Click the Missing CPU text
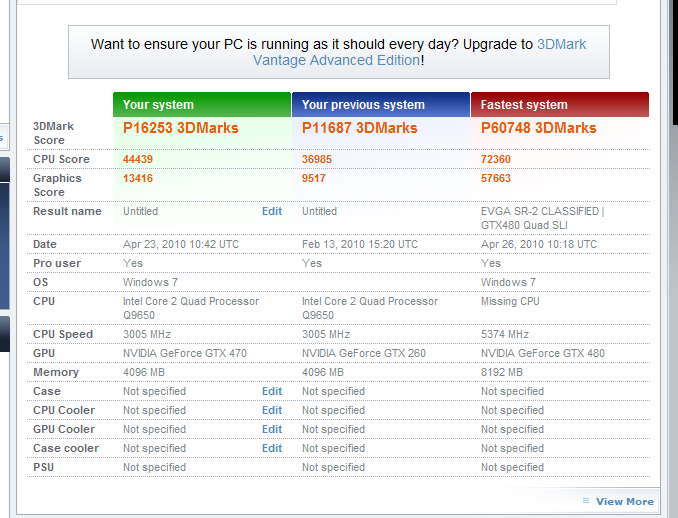Image resolution: width=678 pixels, height=518 pixels. 510,301
